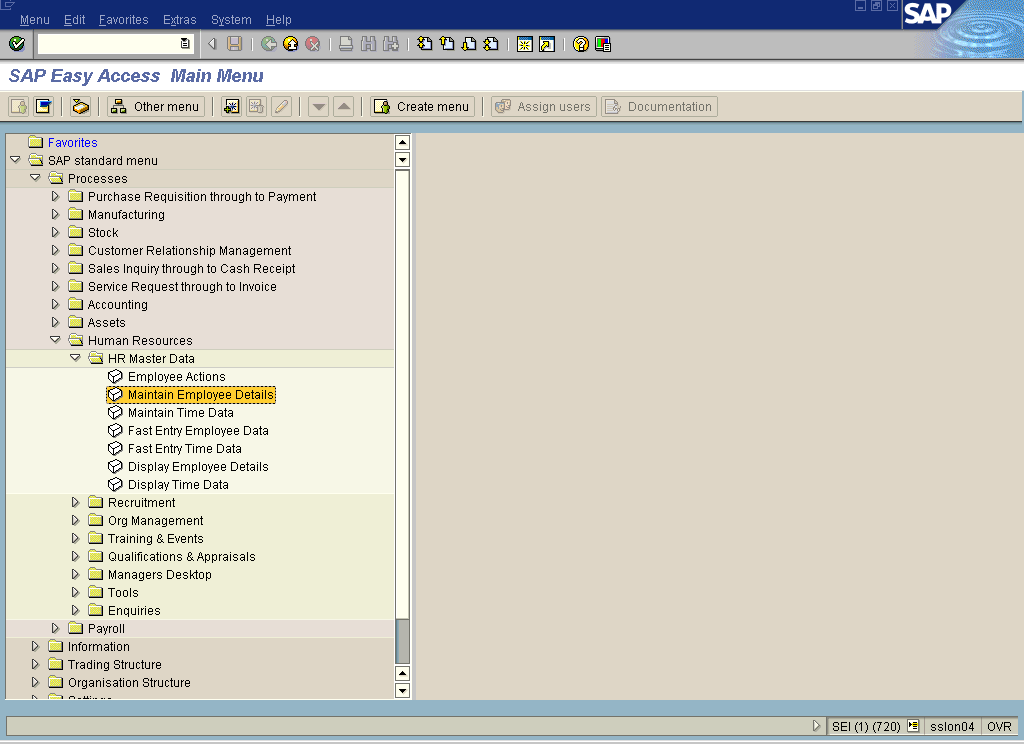This screenshot has width=1024, height=744.
Task: Click the status bar system info icon
Action: tap(913, 726)
